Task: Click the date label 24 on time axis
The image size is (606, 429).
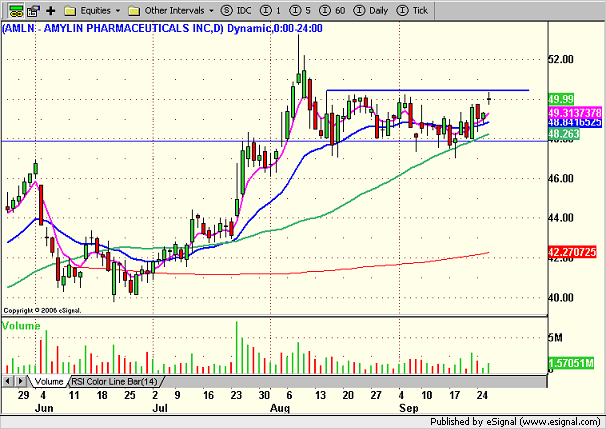Action: coord(482,395)
